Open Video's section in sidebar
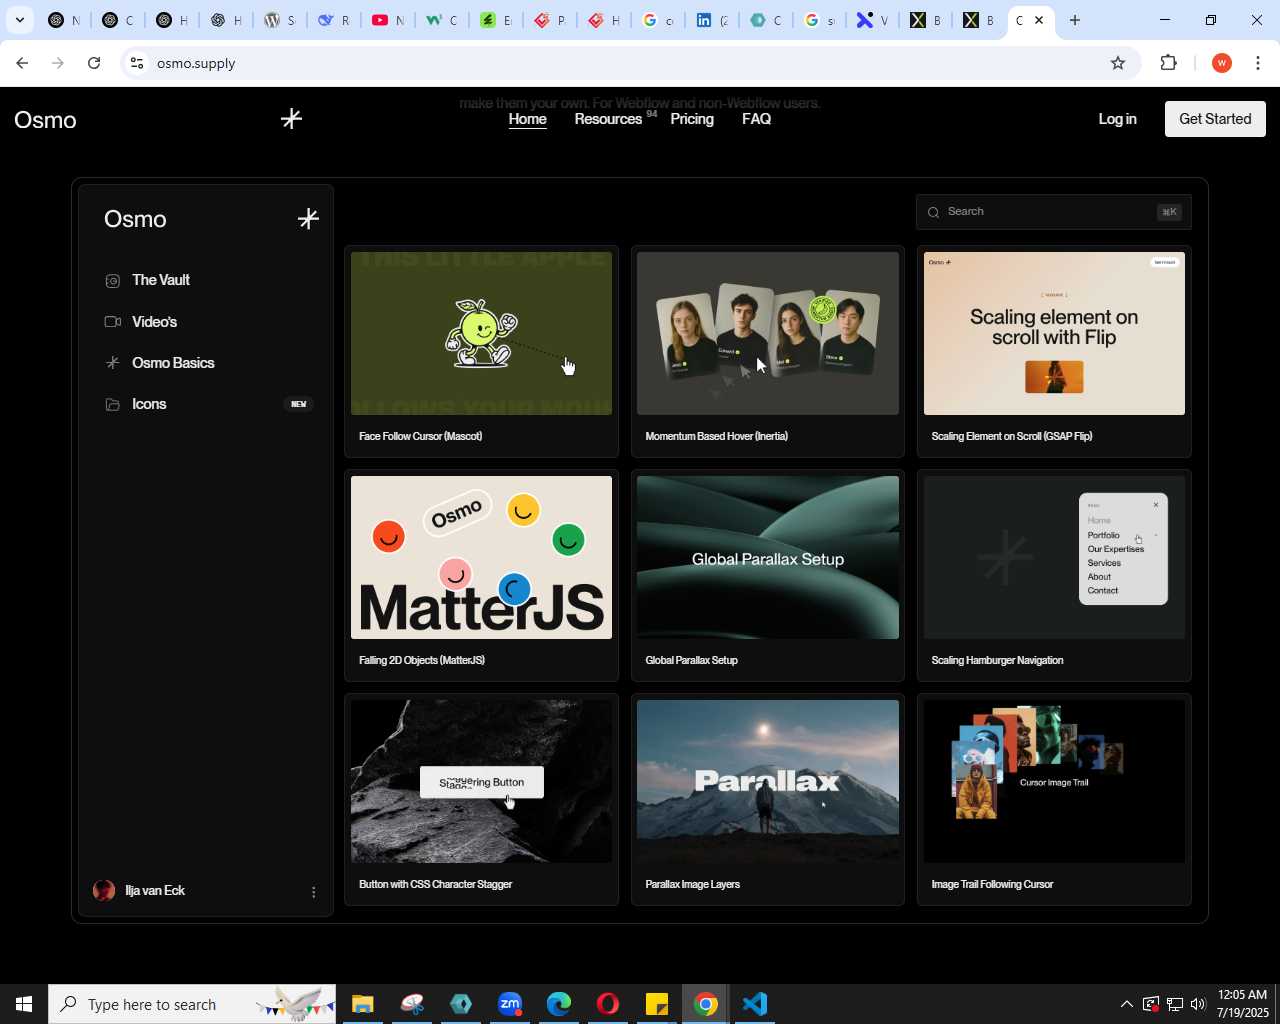This screenshot has height=1024, width=1280. tap(154, 322)
